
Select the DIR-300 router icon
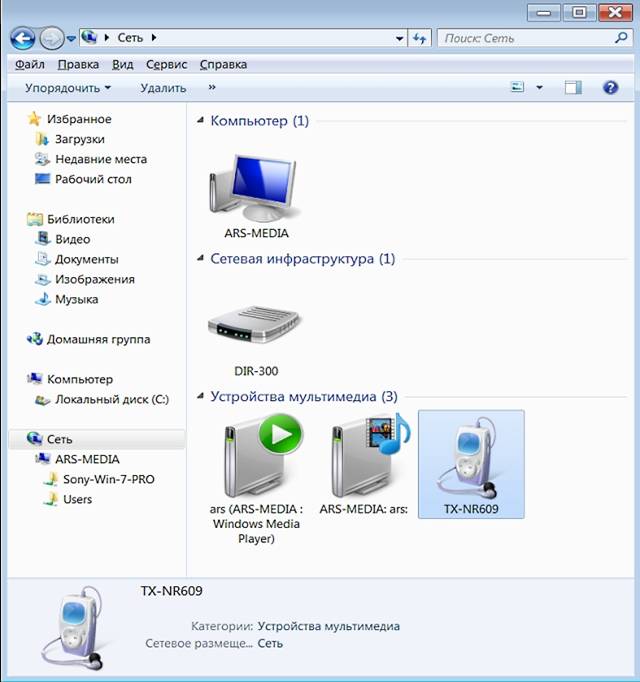pyautogui.click(x=255, y=325)
